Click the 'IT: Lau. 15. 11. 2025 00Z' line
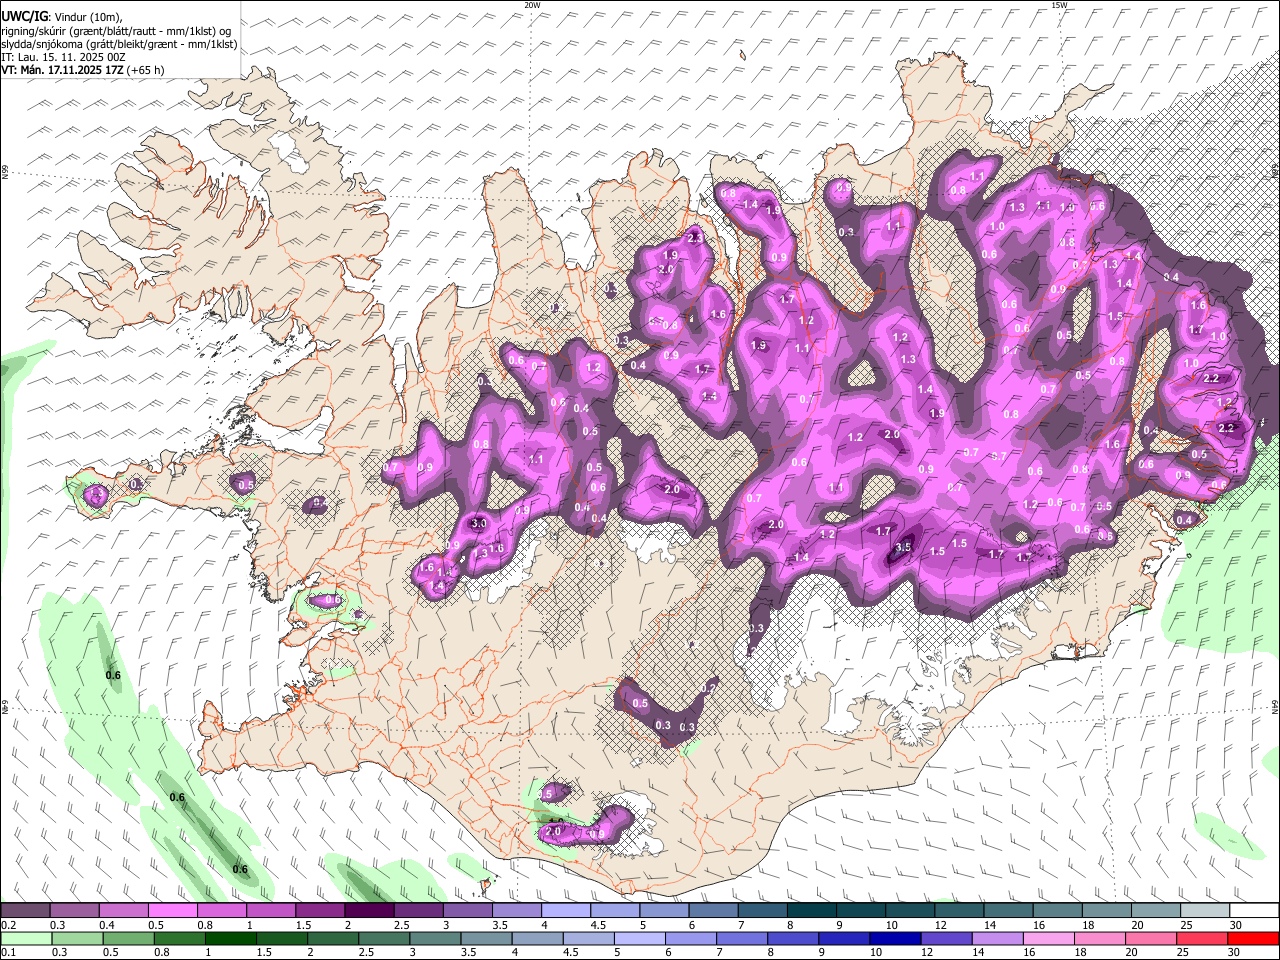The width and height of the screenshot is (1280, 960). tap(63, 57)
